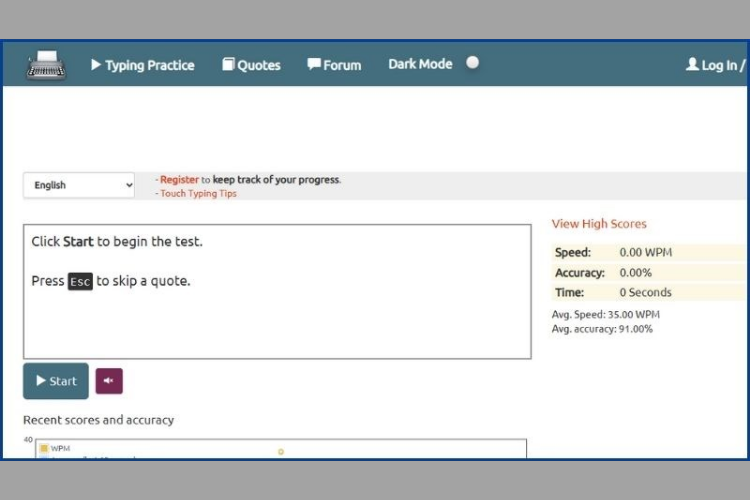Click the Accuracy 0.00% value

click(x=635, y=273)
